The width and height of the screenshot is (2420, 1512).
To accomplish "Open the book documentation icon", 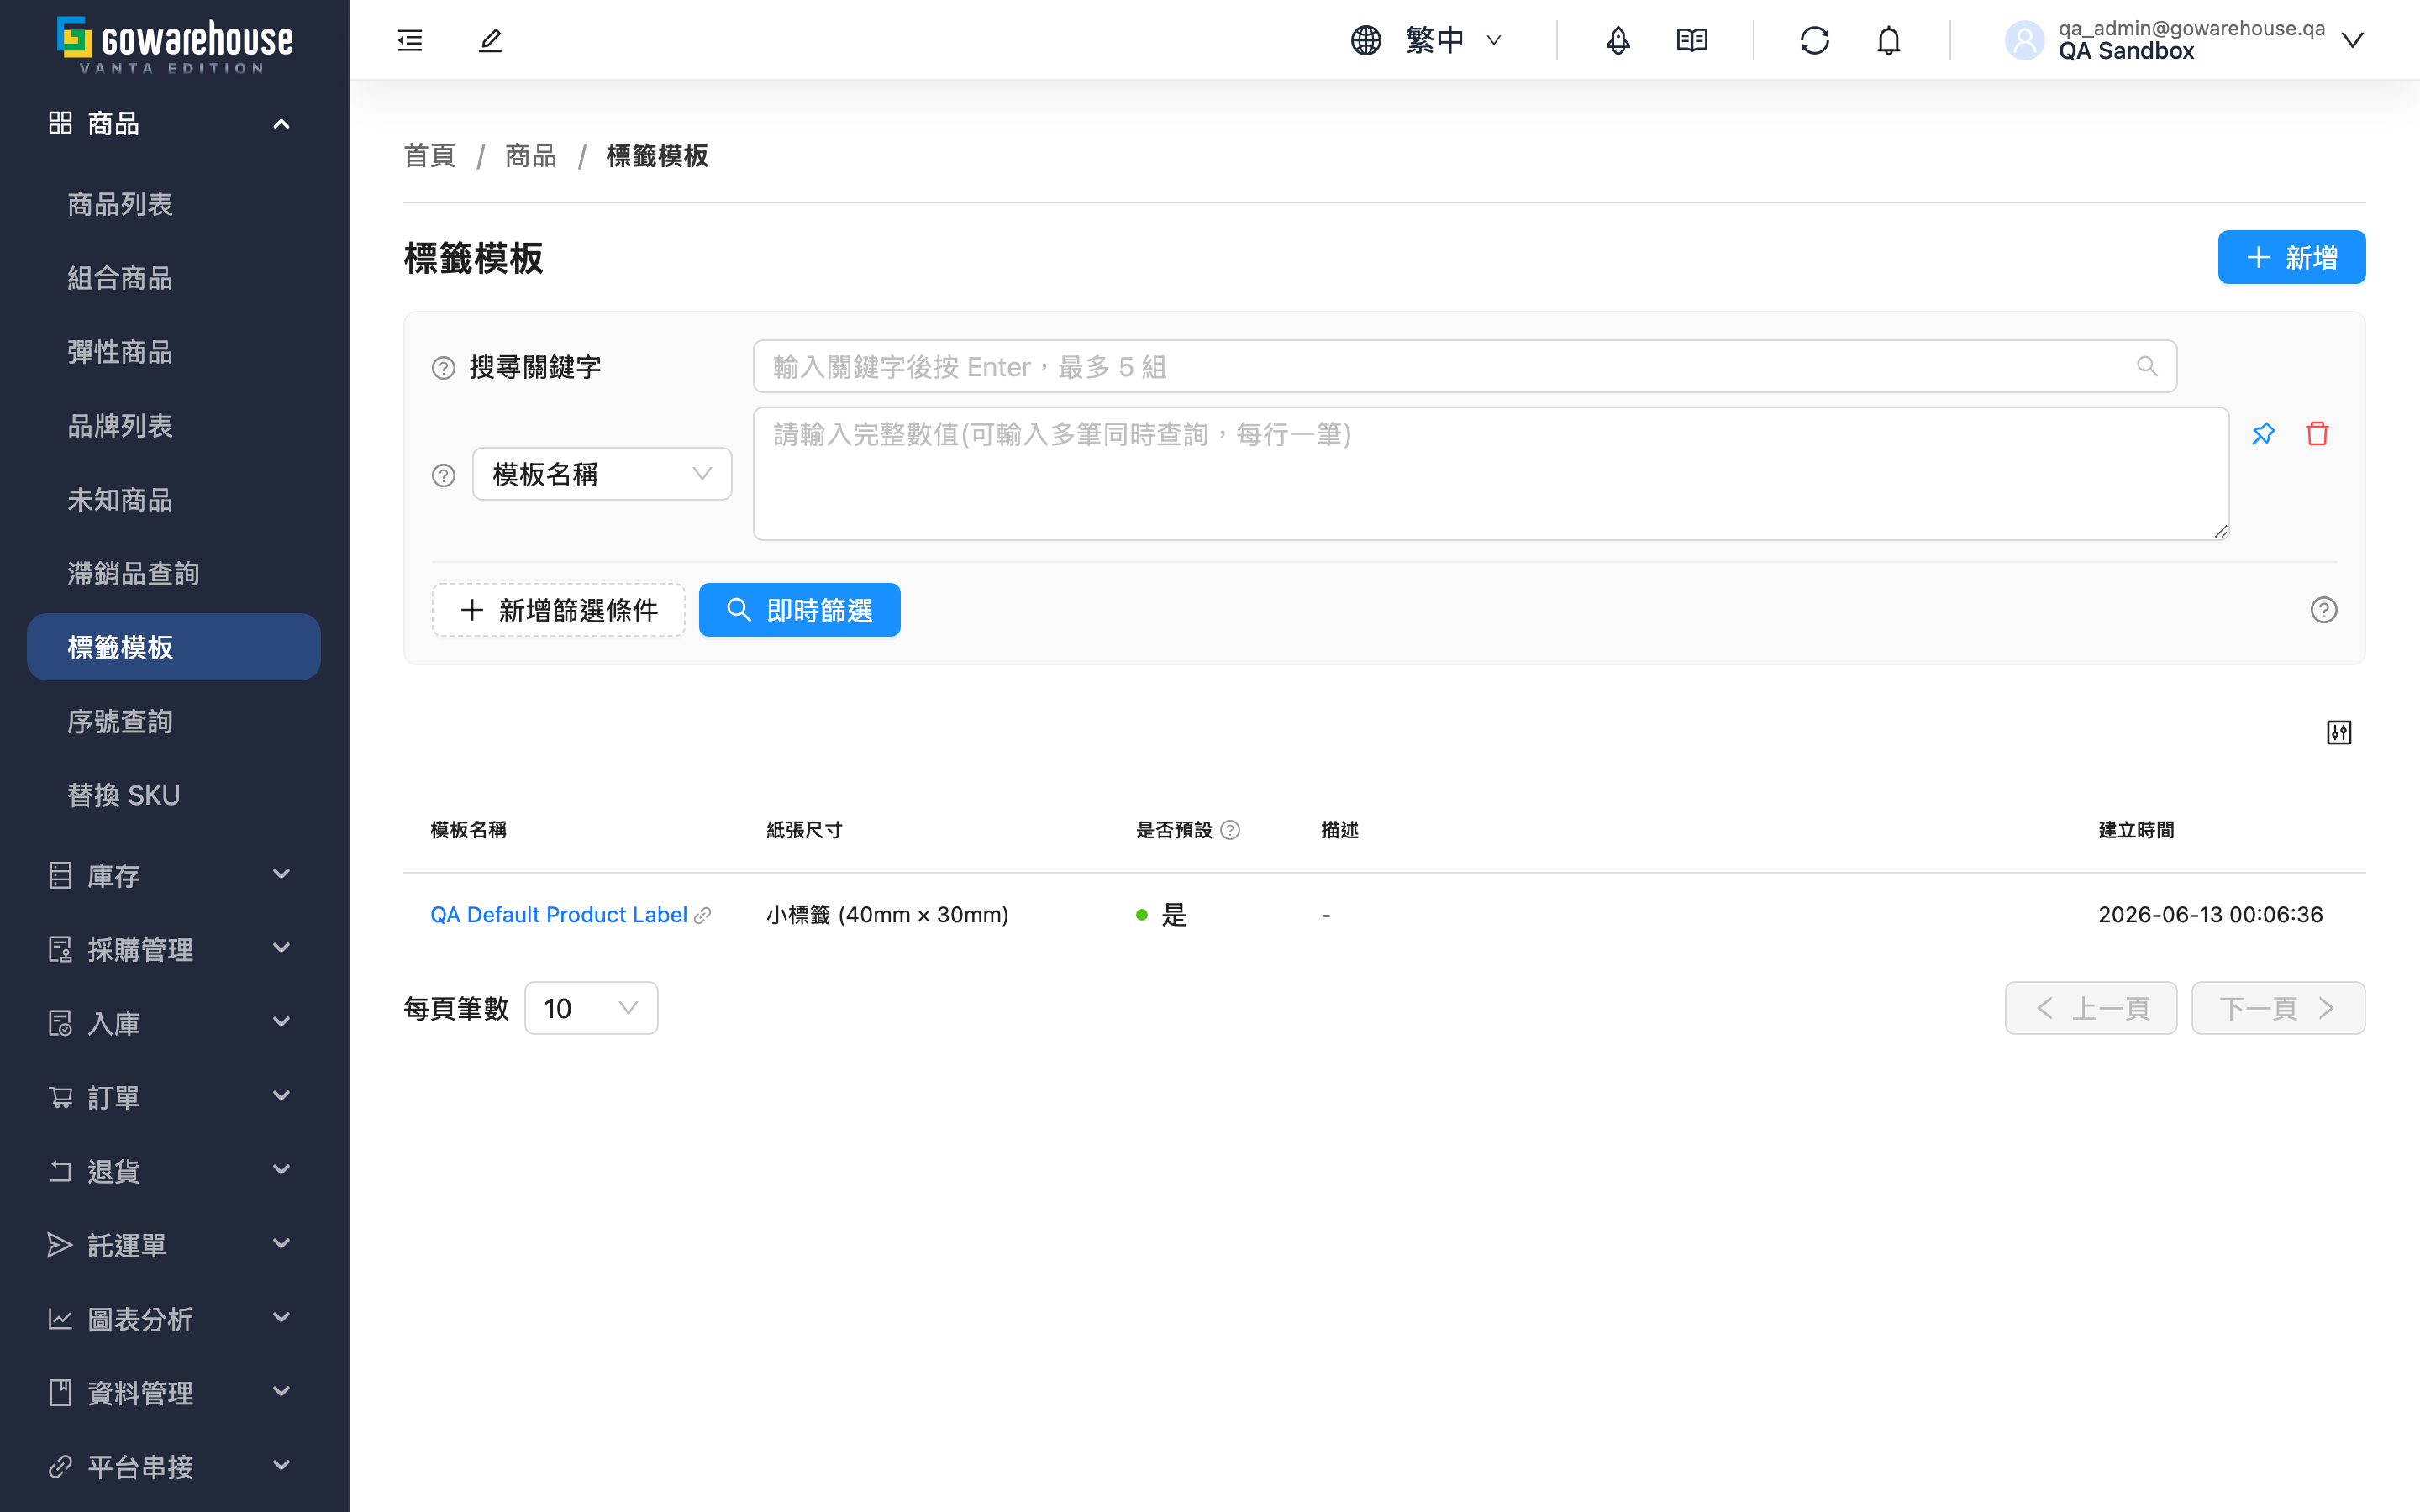I will (x=1692, y=40).
